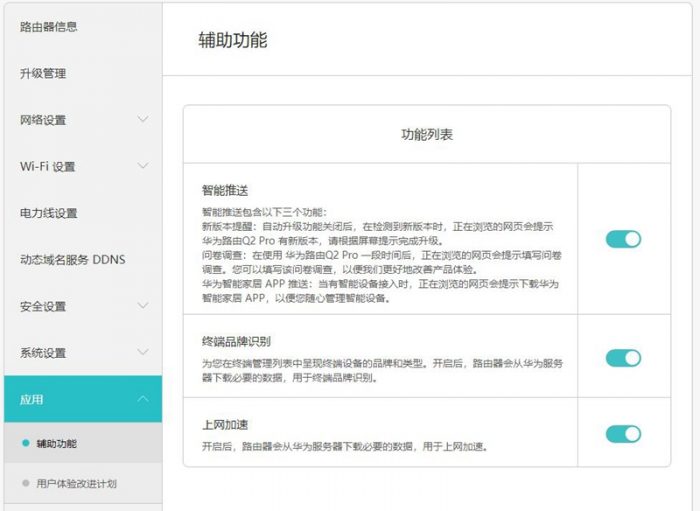Screen dimensions: 700x511
Task: Select the 辅助功能 submenu item
Action: point(56,443)
